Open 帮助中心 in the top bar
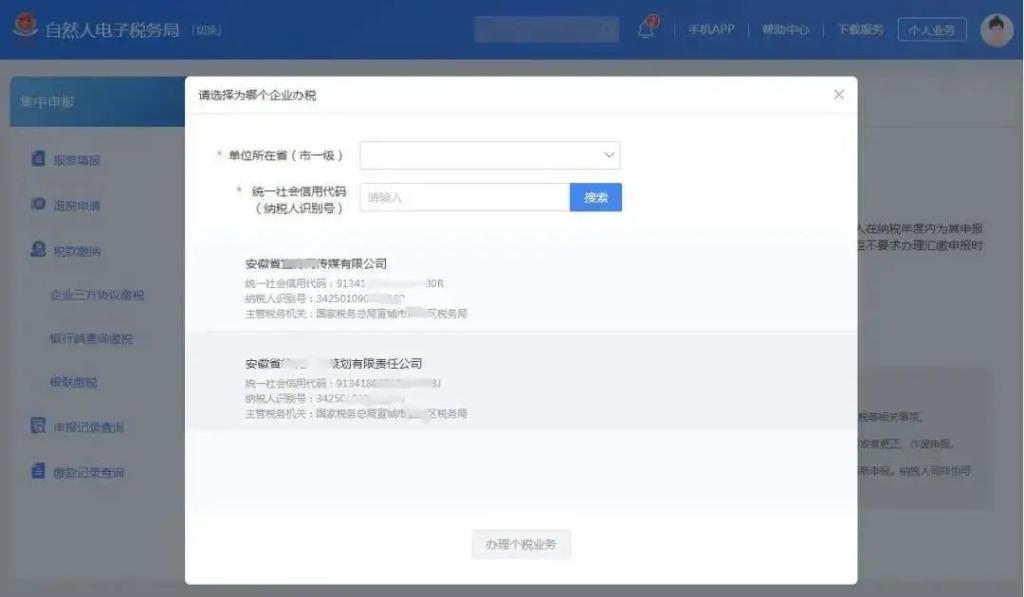 click(x=785, y=30)
